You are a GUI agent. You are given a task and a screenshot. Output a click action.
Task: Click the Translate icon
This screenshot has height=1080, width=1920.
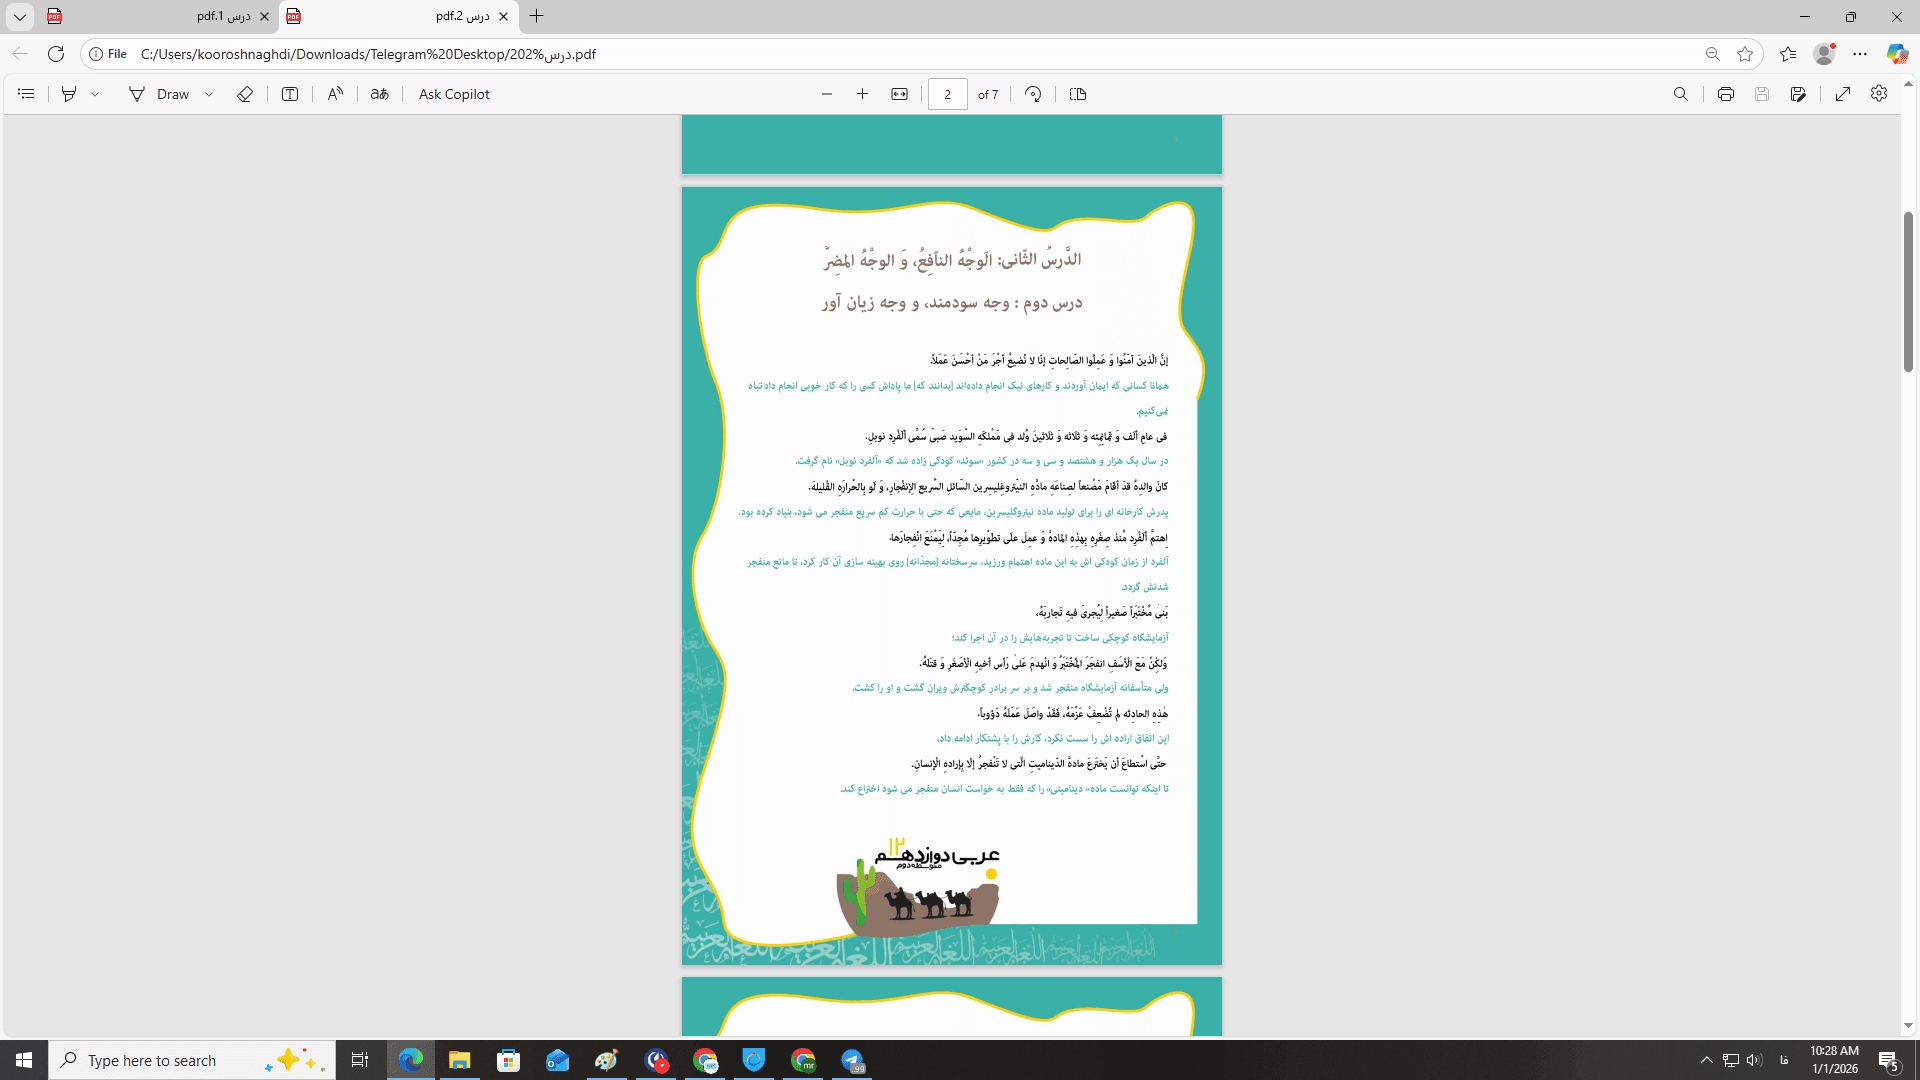pyautogui.click(x=379, y=94)
